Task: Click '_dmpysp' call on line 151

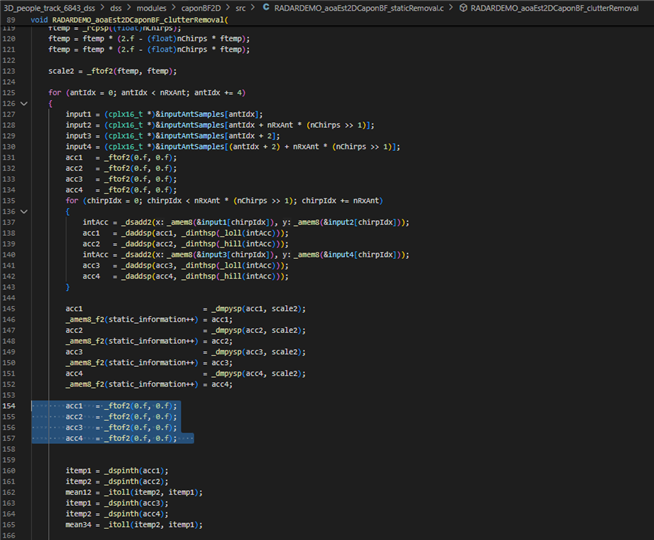Action: pyautogui.click(x=226, y=373)
